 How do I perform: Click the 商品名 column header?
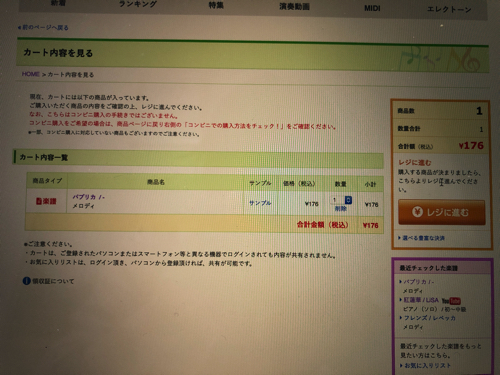click(156, 182)
